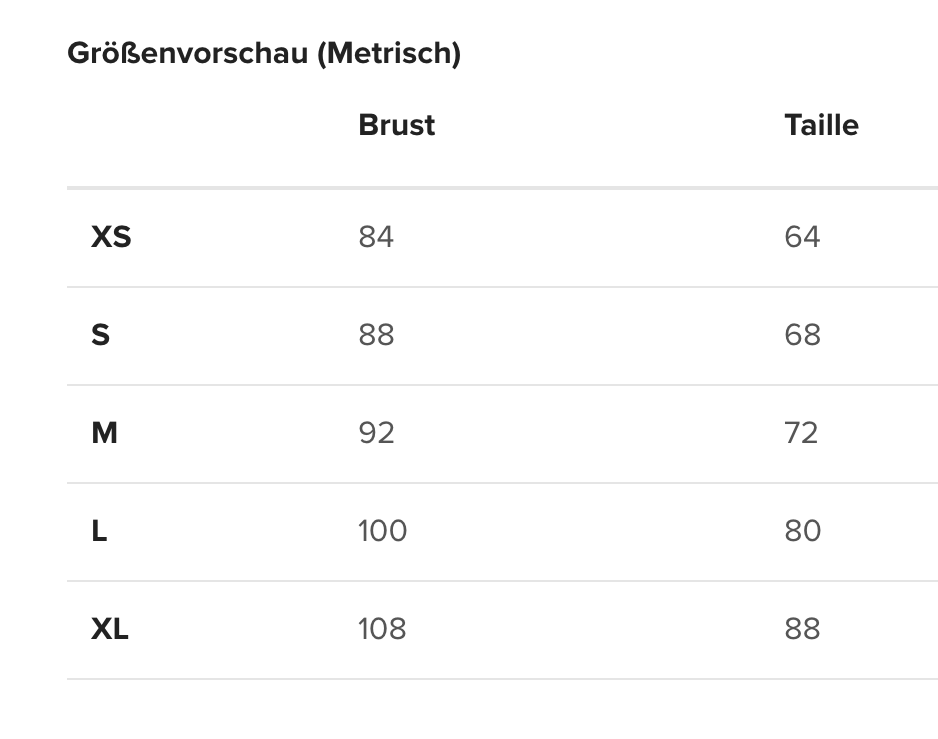Viewport: 938px width, 739px height.
Task: Select the Brust column header
Action: point(396,125)
